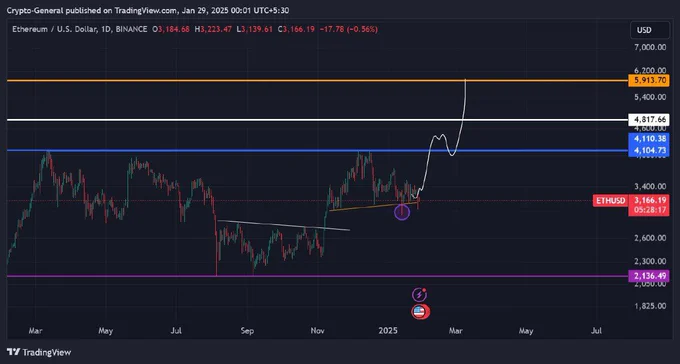This screenshot has width=680, height=364.
Task: Click the Crypto-General published header text
Action: click(x=148, y=11)
